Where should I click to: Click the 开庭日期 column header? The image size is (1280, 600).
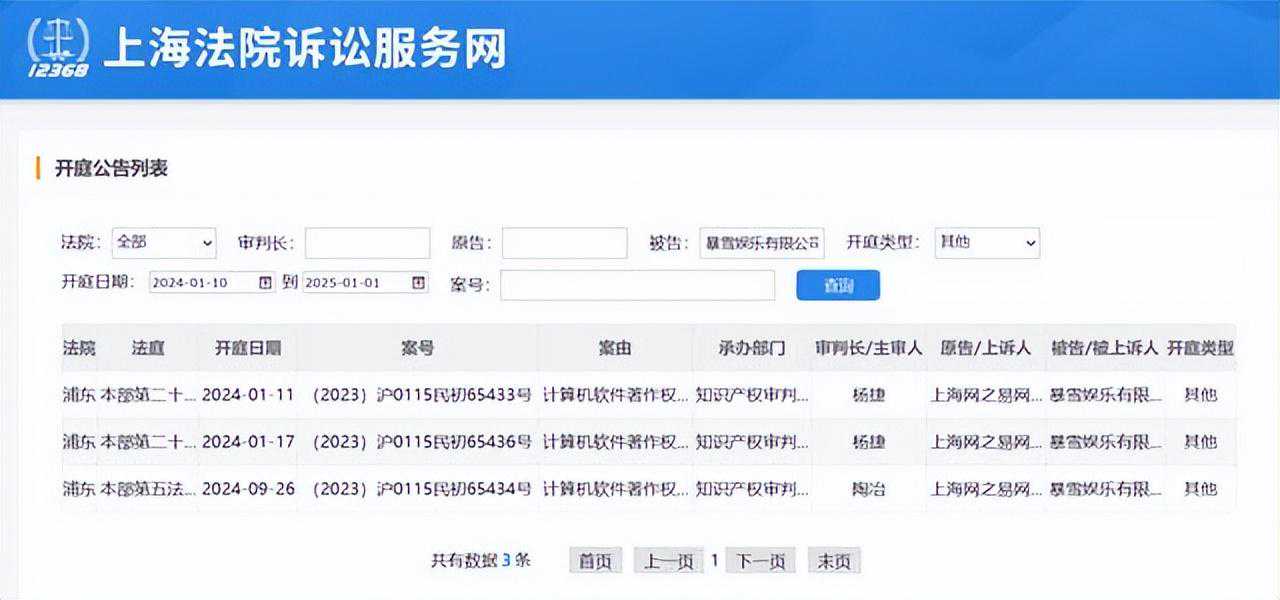[x=248, y=348]
